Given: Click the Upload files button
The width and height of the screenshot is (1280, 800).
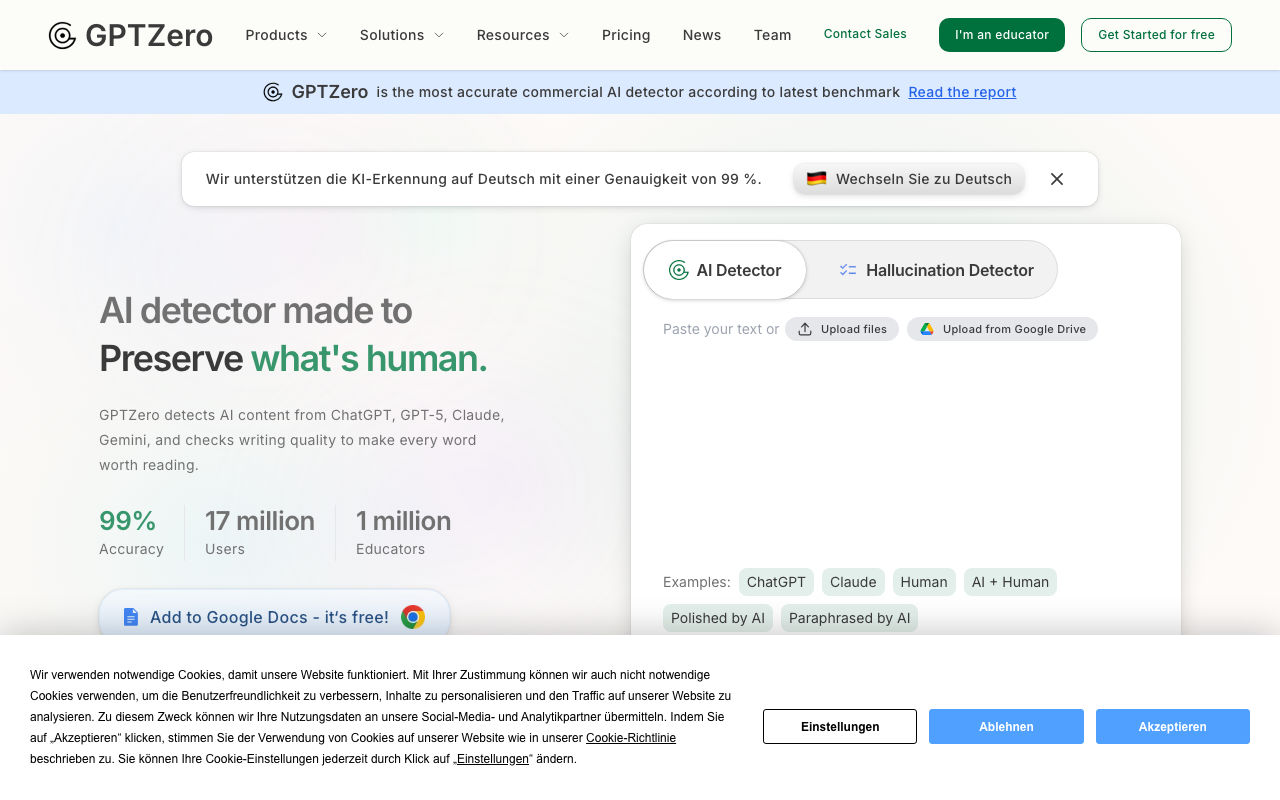Looking at the screenshot, I should pyautogui.click(x=842, y=329).
